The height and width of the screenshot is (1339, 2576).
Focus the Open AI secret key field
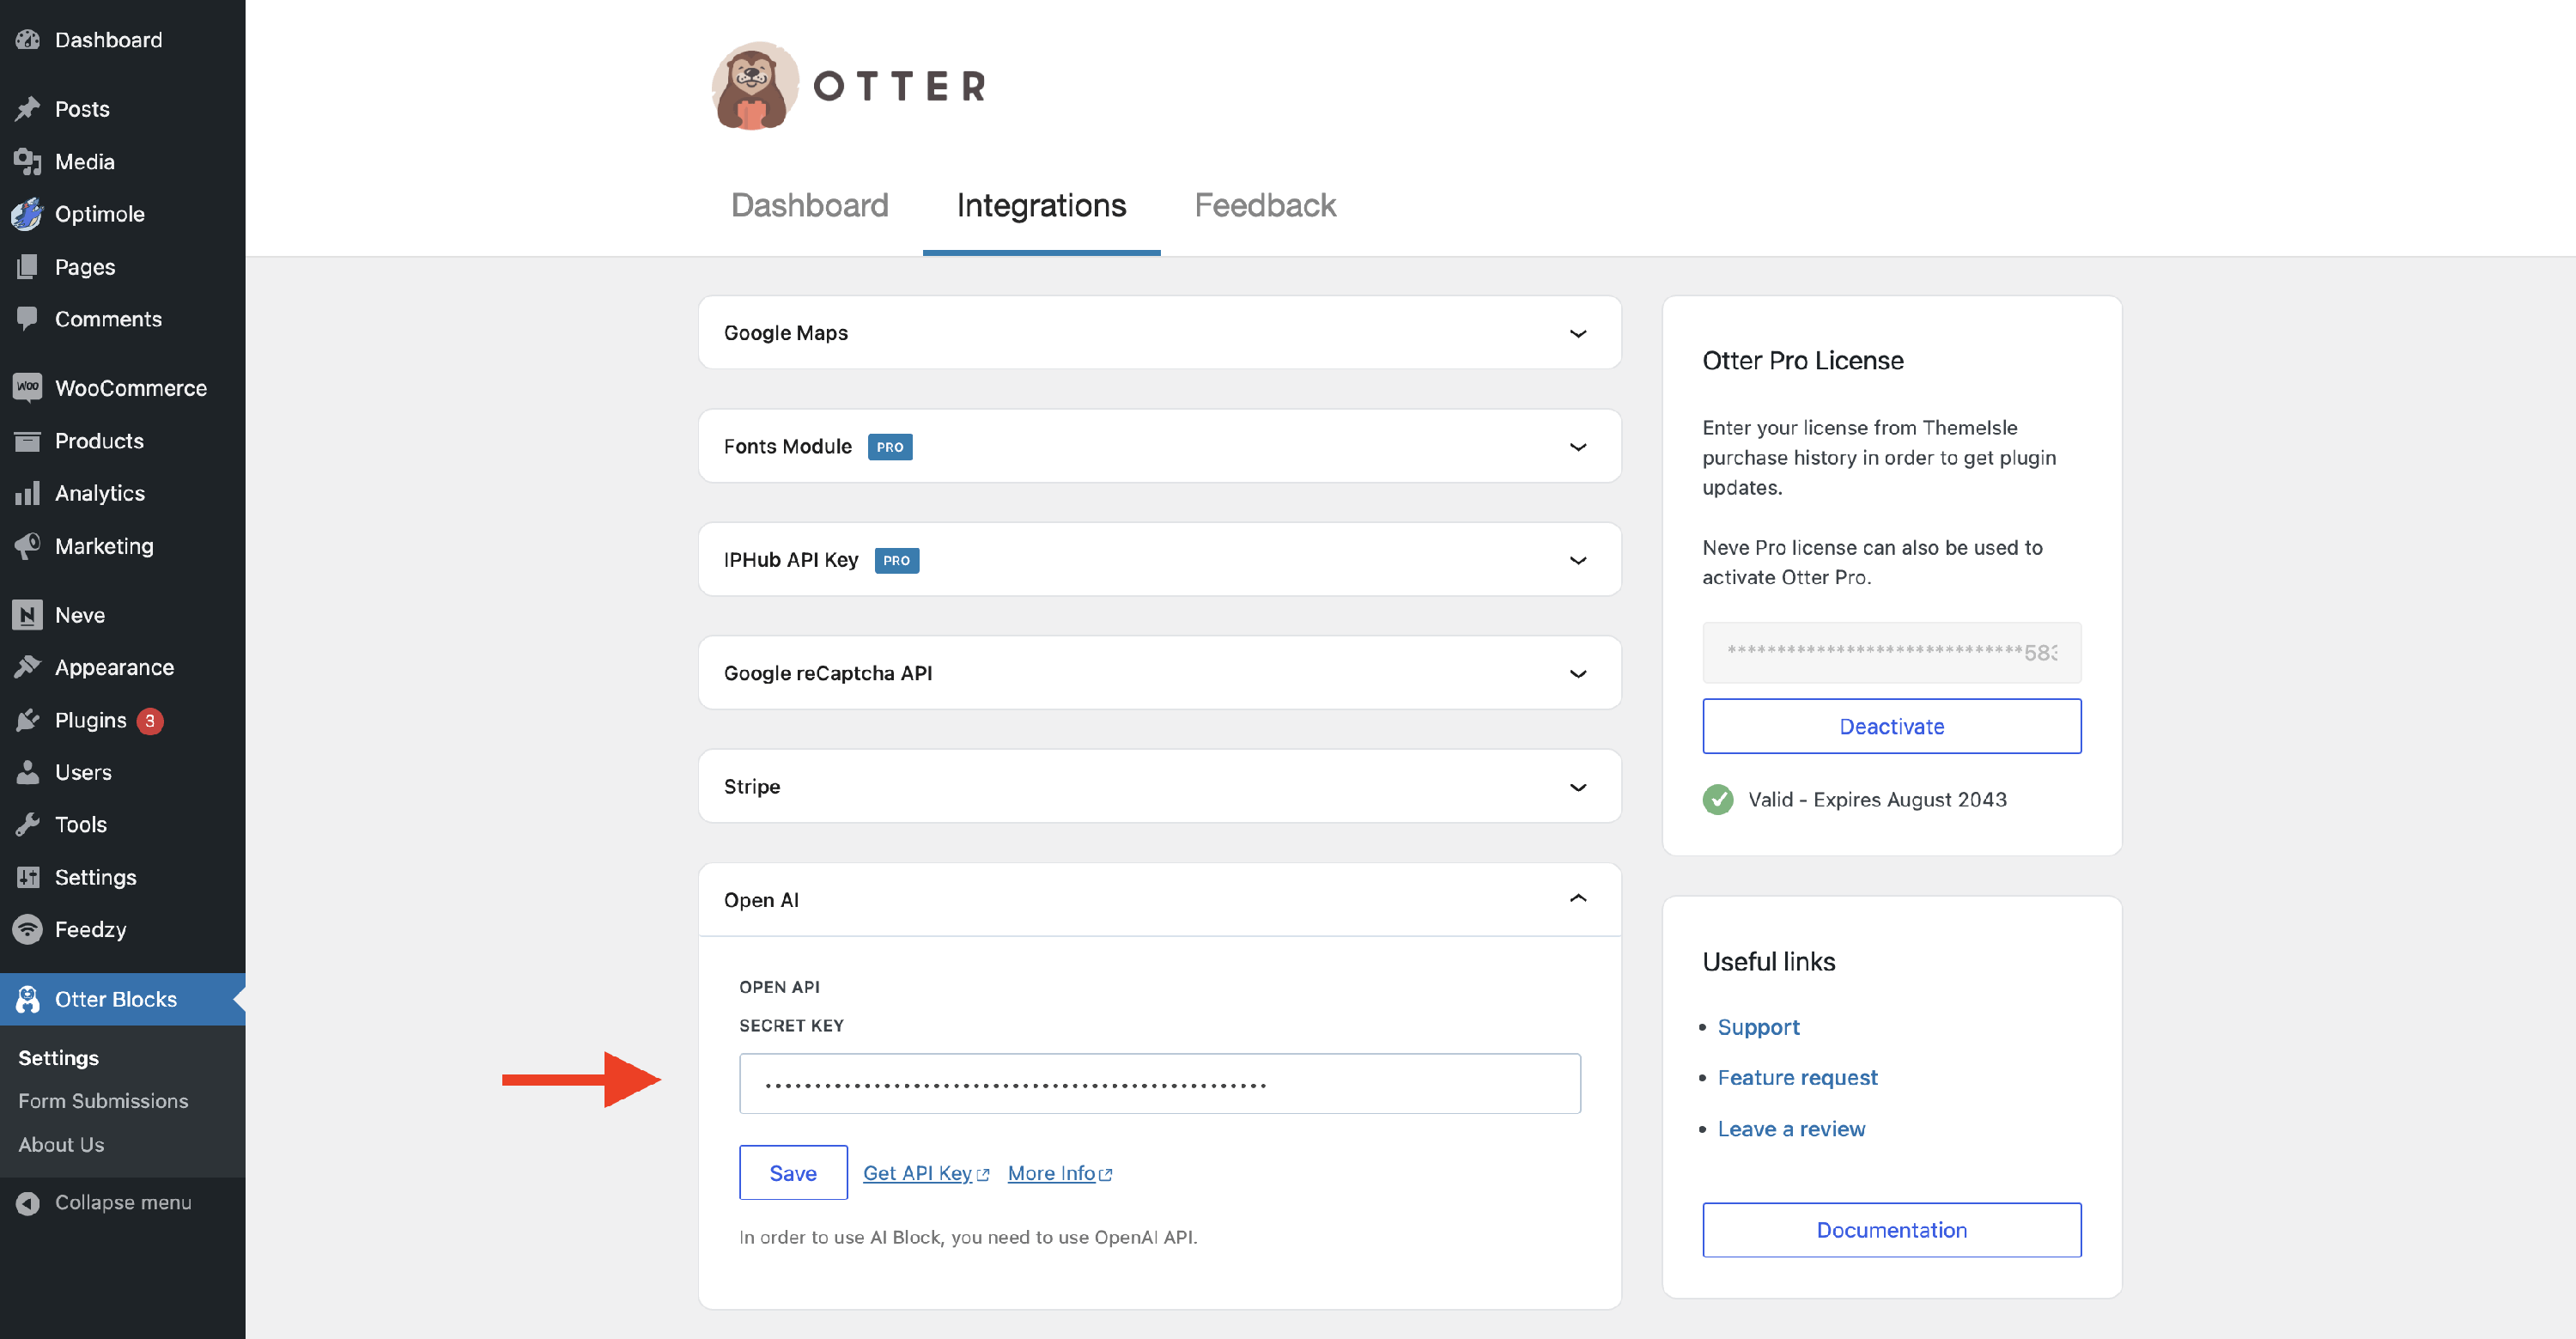1159,1083
